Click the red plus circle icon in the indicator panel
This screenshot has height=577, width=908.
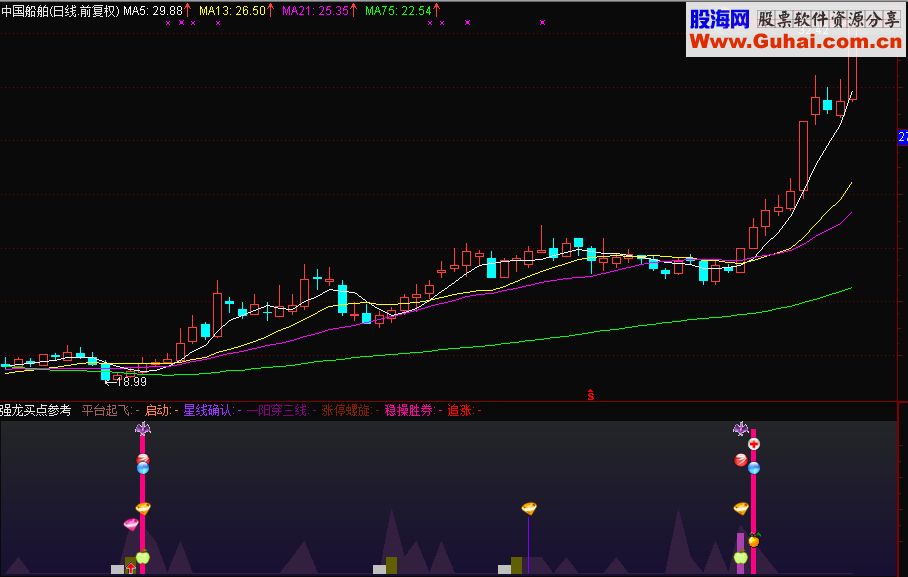pos(754,444)
